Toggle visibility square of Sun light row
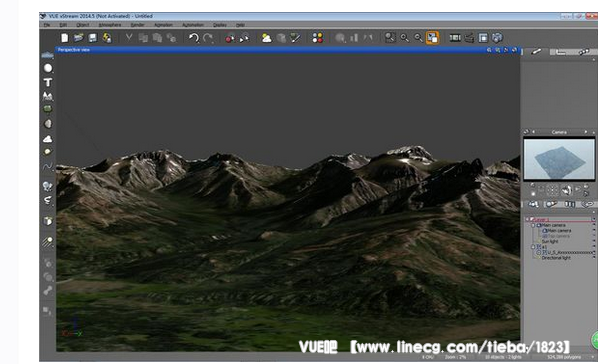 [x=594, y=242]
